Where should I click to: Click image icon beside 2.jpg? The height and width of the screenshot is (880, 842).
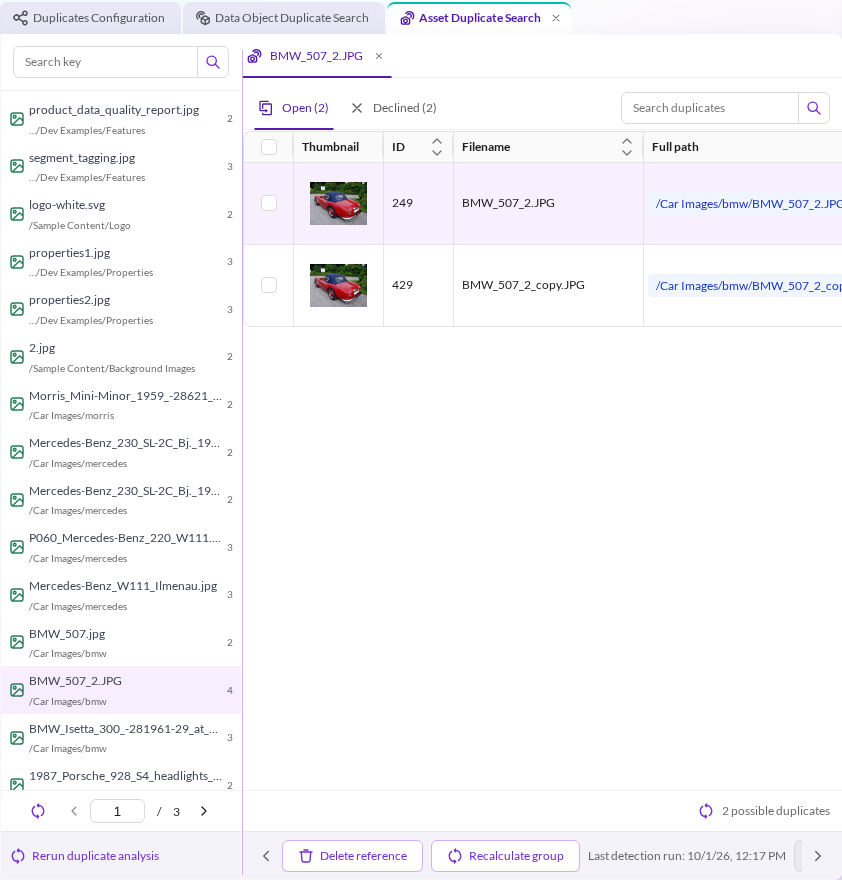point(17,357)
